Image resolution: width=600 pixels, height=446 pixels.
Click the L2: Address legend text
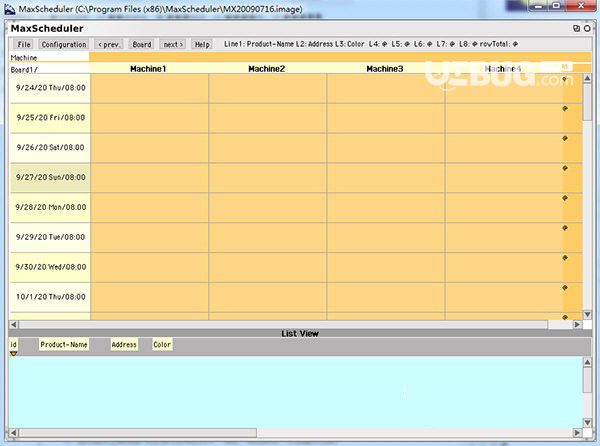pyautogui.click(x=314, y=44)
